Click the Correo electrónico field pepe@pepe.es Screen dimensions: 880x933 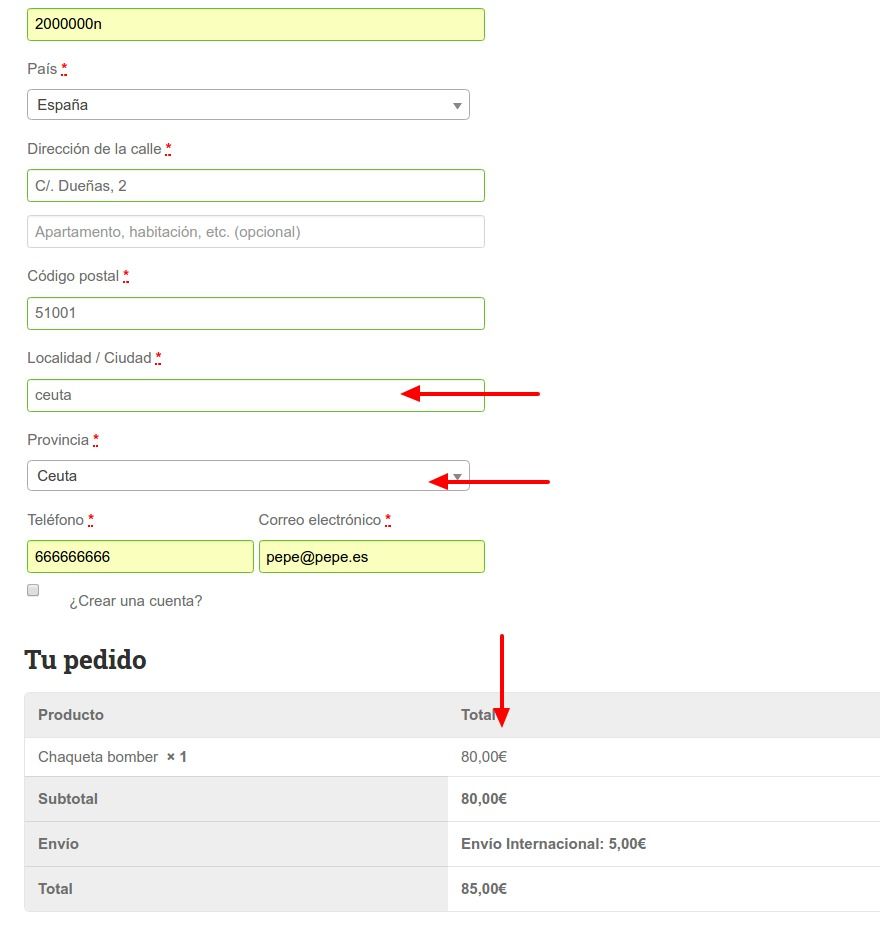point(372,556)
